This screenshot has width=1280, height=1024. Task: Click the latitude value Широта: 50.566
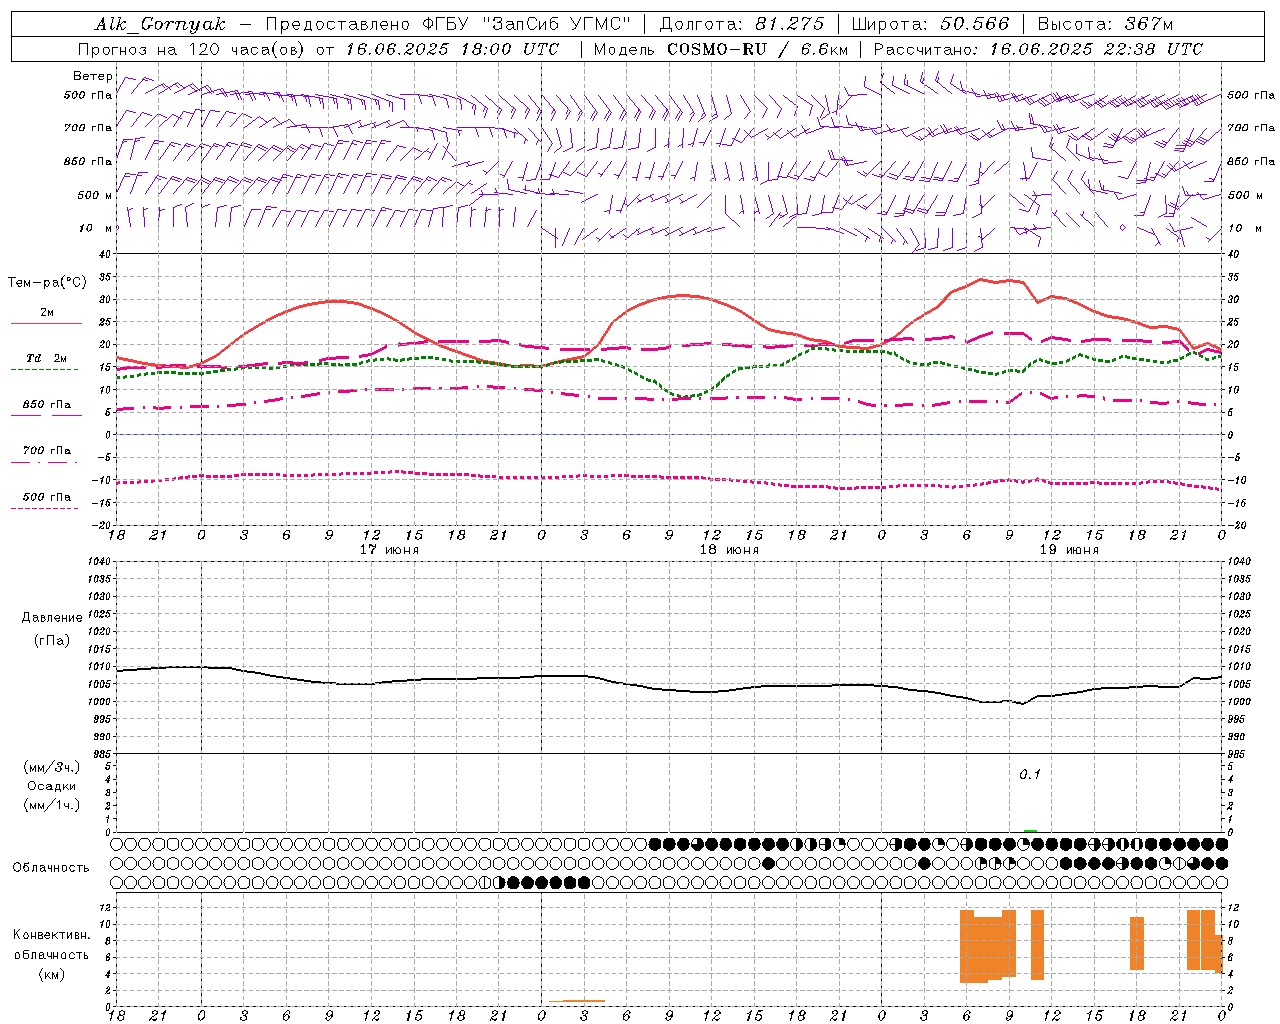pyautogui.click(x=930, y=24)
